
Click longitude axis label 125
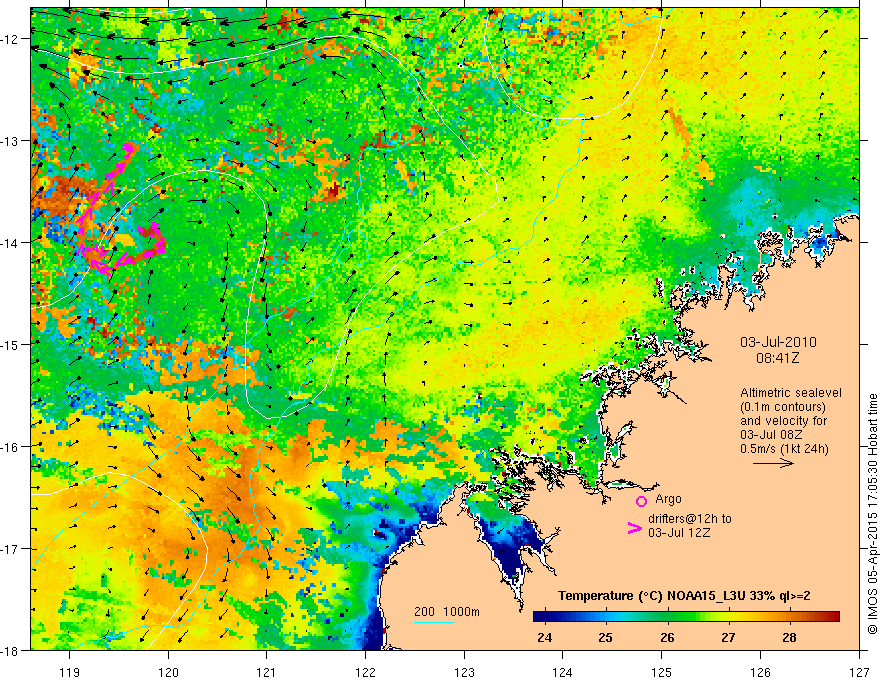pyautogui.click(x=662, y=672)
